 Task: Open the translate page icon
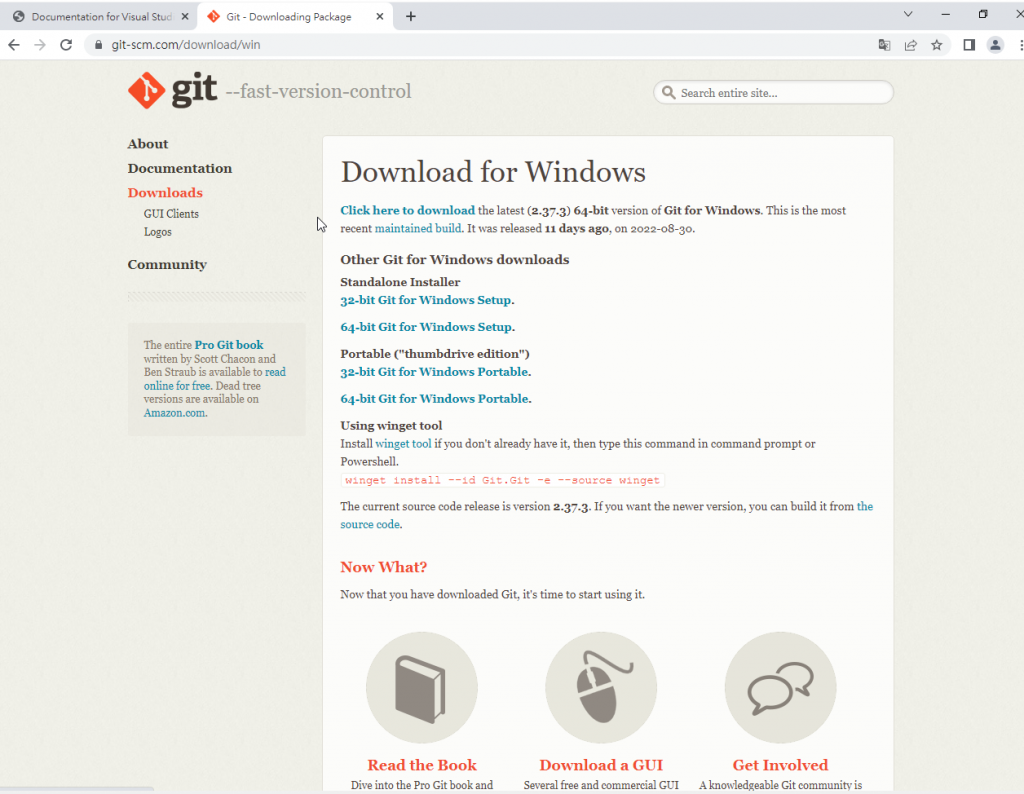point(884,44)
